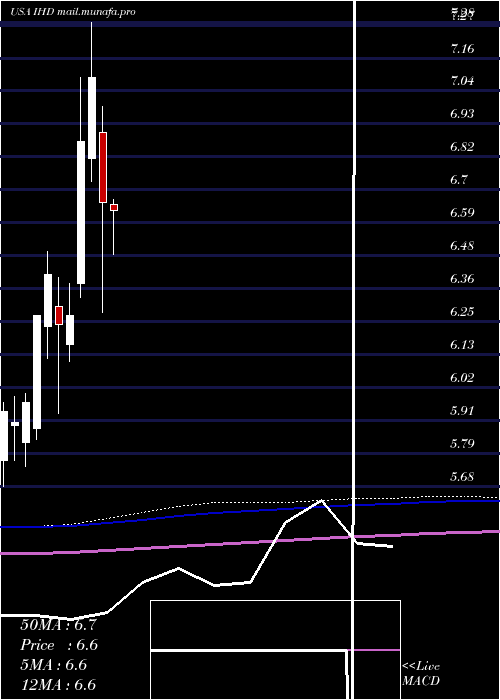The height and width of the screenshot is (700, 500).
Task: Click the 5.79 price axis label
Action: [x=462, y=443]
